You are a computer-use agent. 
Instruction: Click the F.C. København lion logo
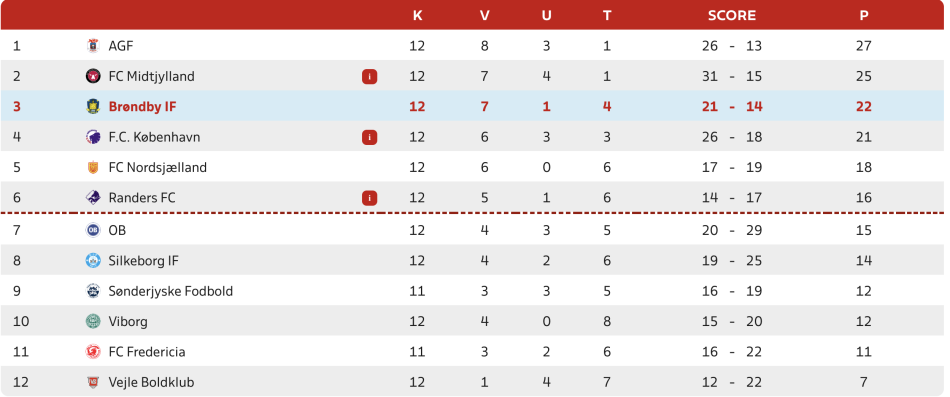[x=92, y=137]
